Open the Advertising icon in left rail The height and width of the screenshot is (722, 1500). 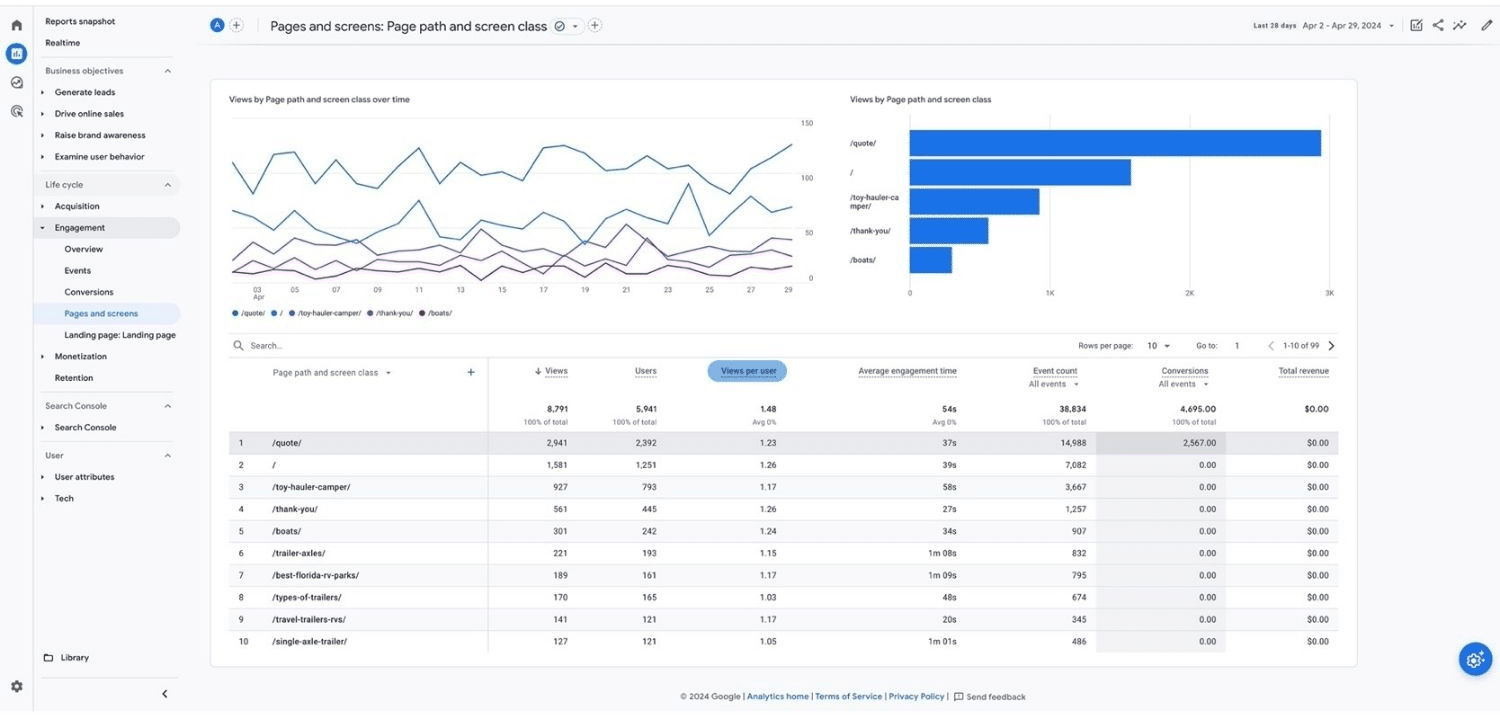coord(16,111)
